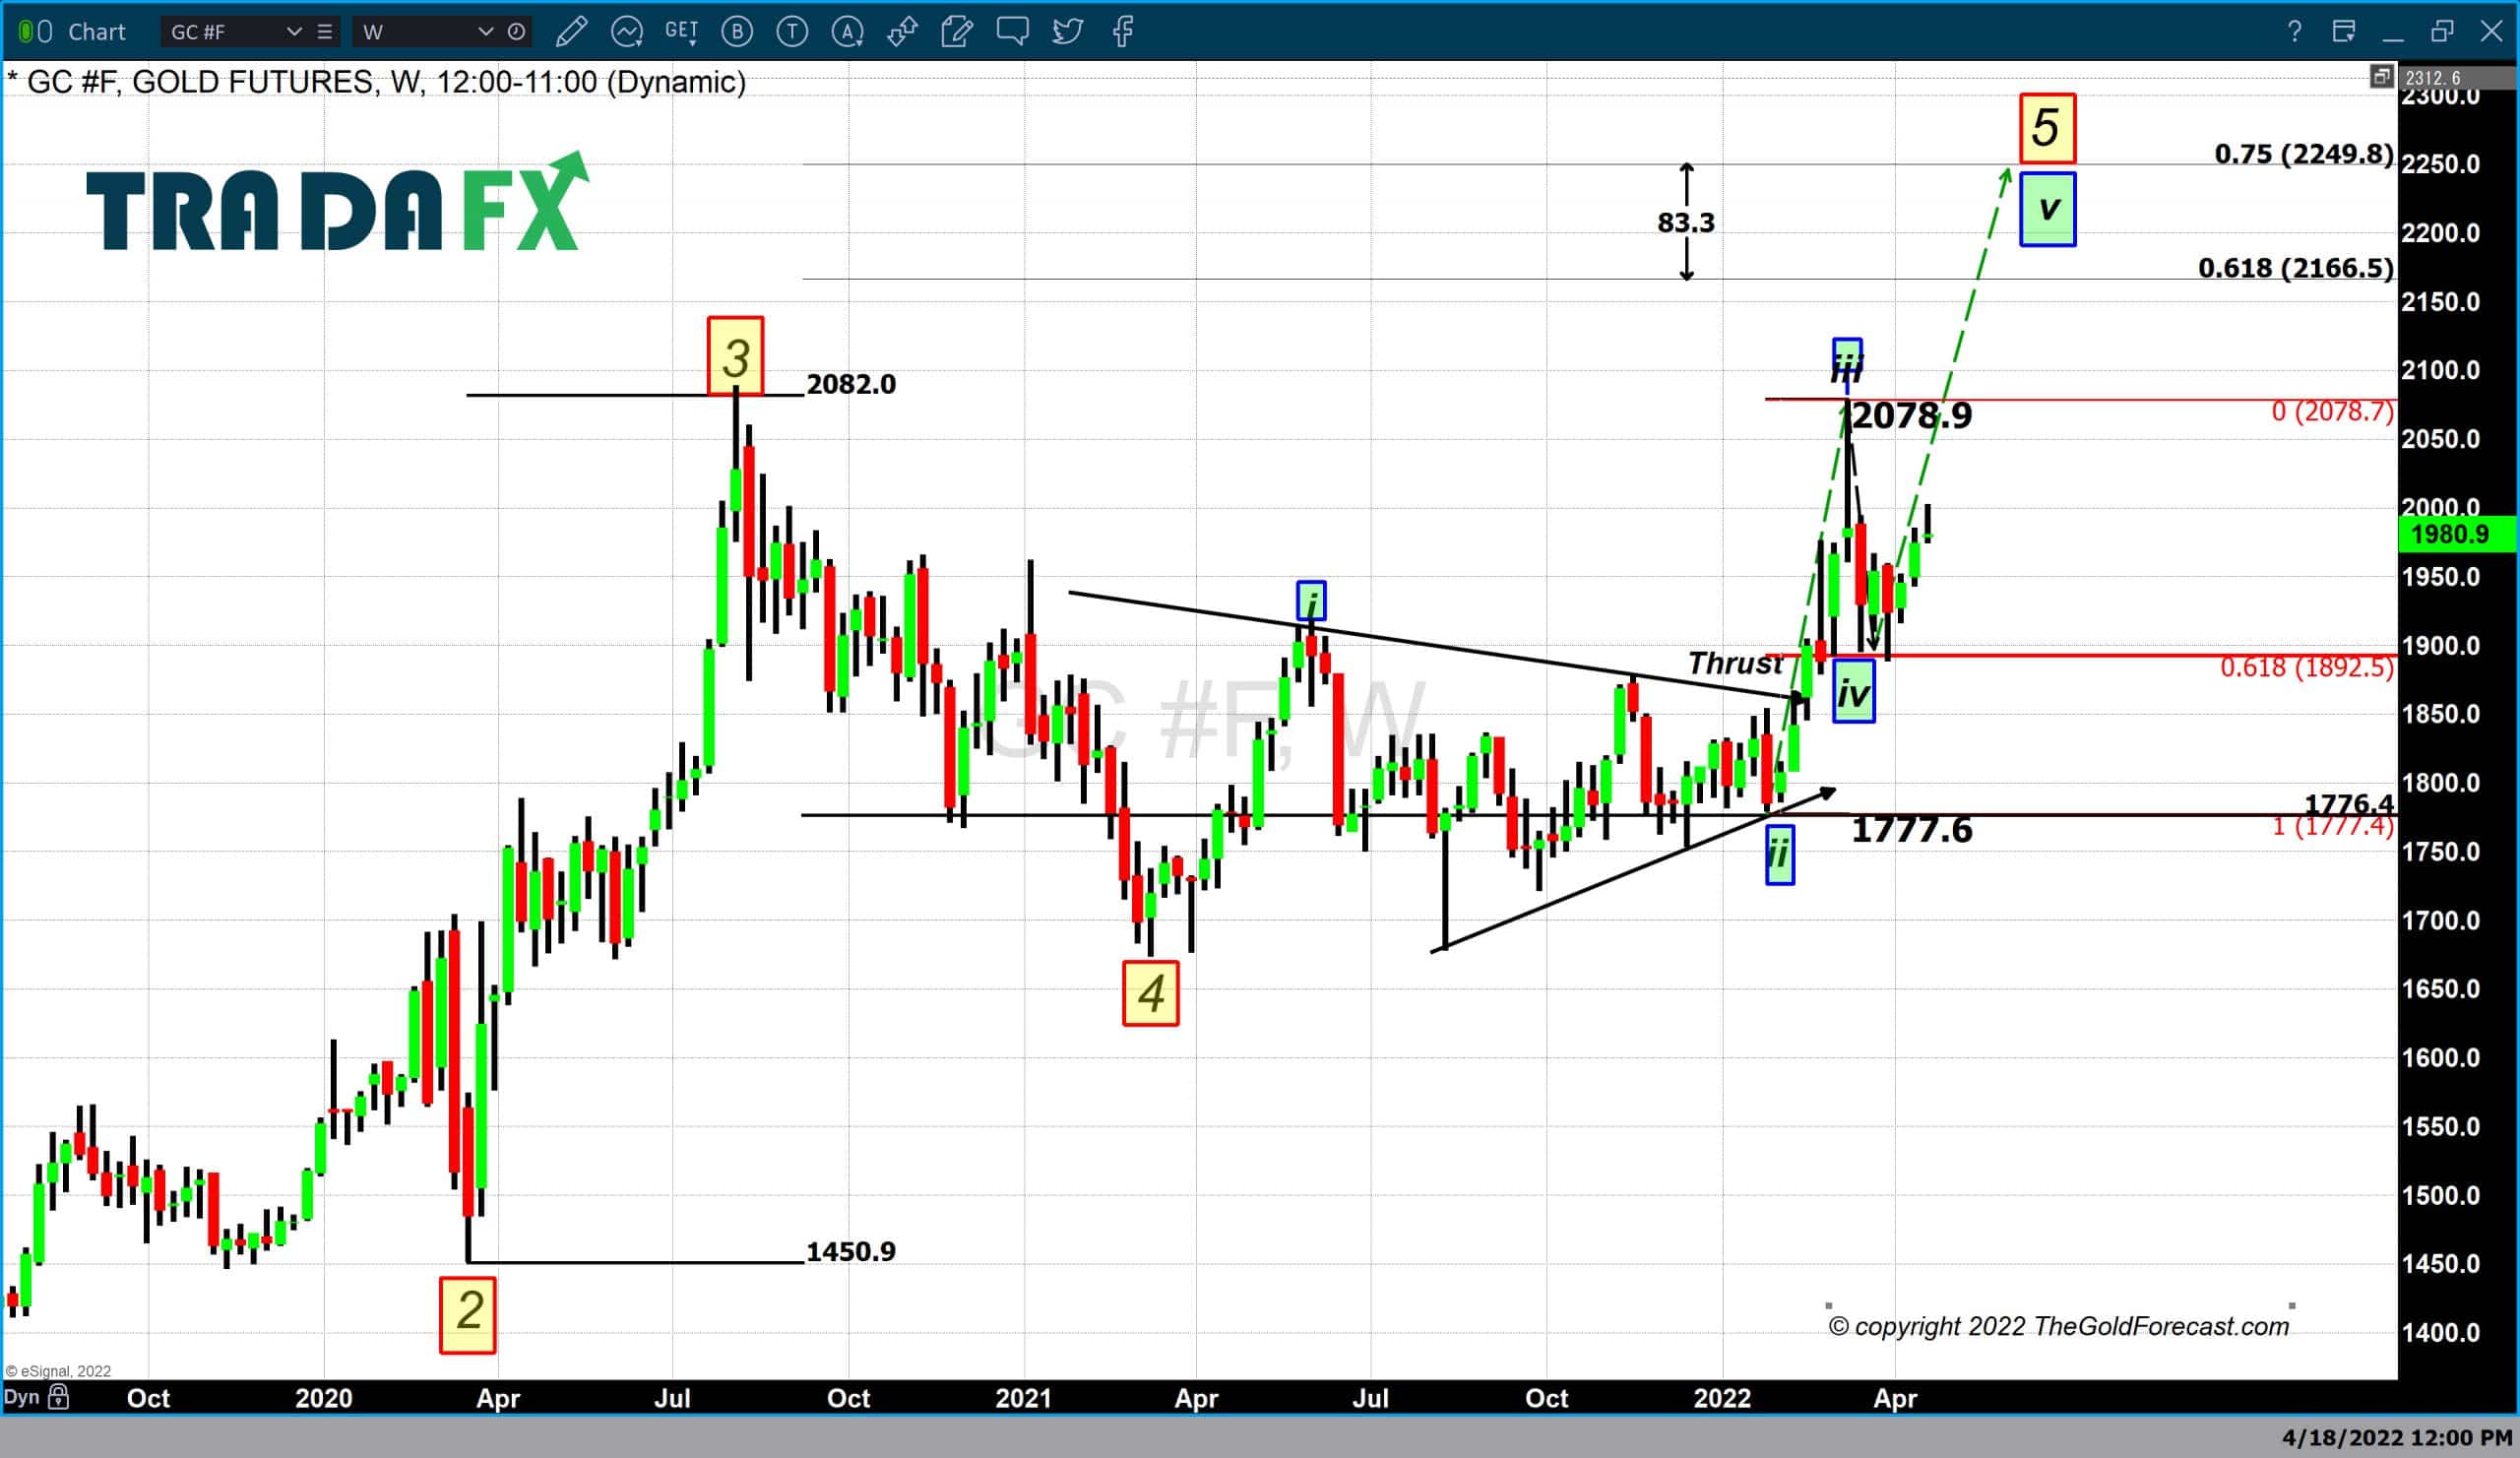The width and height of the screenshot is (2520, 1458).
Task: Click the 1450.9 price annotation
Action: (x=851, y=1251)
